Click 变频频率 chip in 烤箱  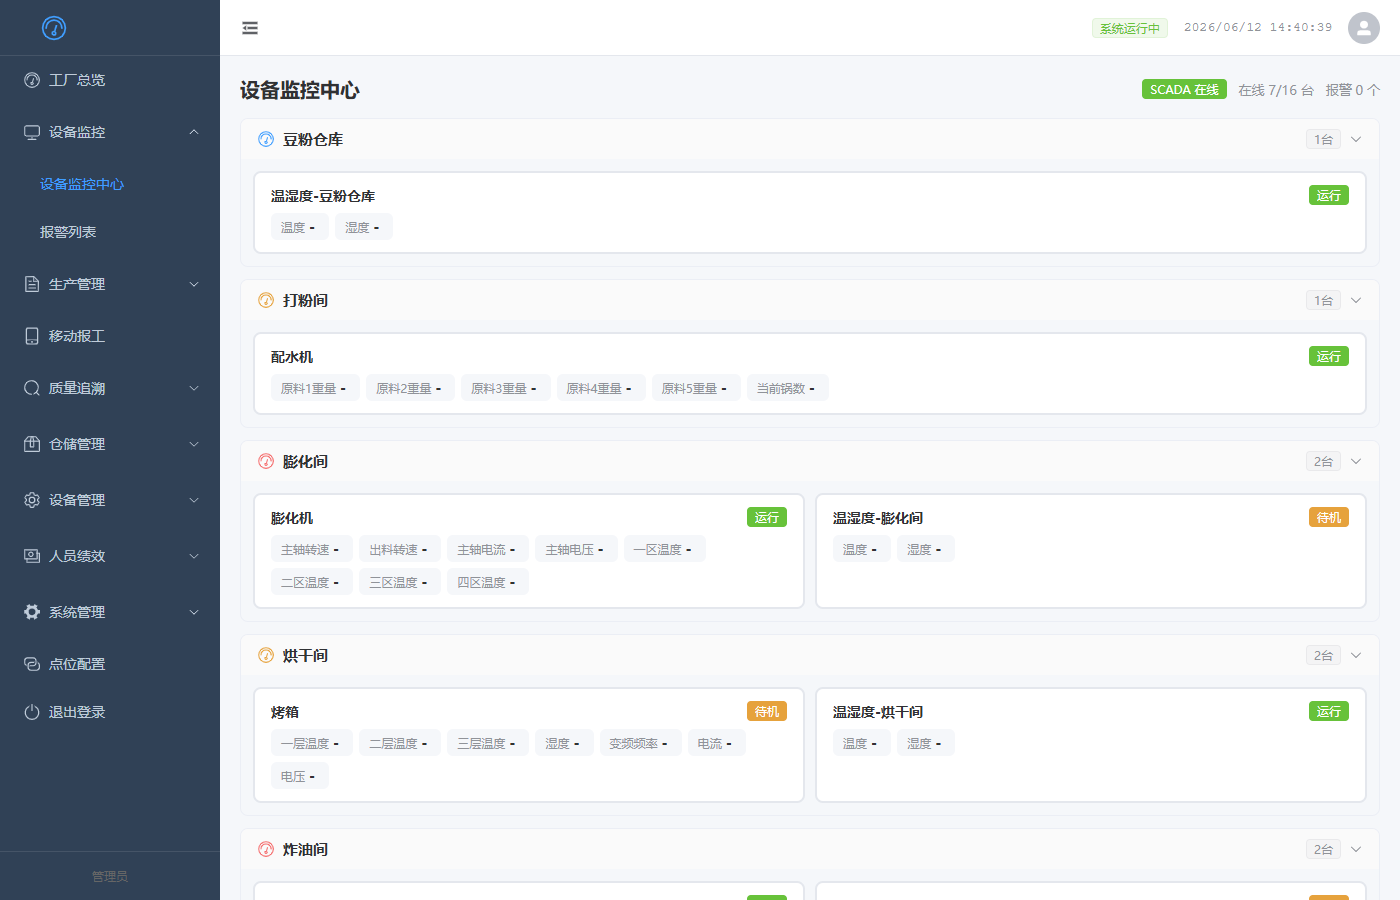point(639,743)
